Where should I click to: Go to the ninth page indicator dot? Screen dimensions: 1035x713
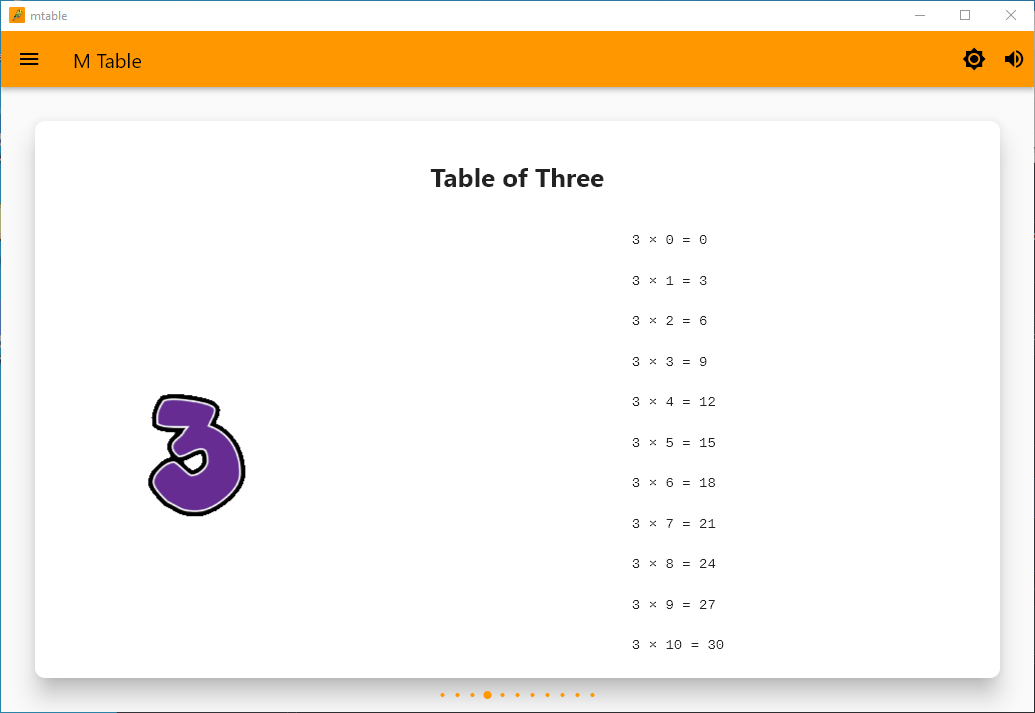[562, 695]
